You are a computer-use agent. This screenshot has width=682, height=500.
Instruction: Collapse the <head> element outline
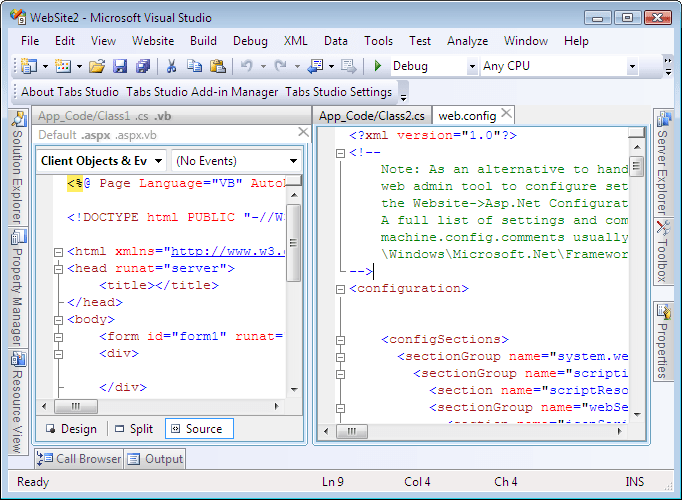[x=58, y=269]
